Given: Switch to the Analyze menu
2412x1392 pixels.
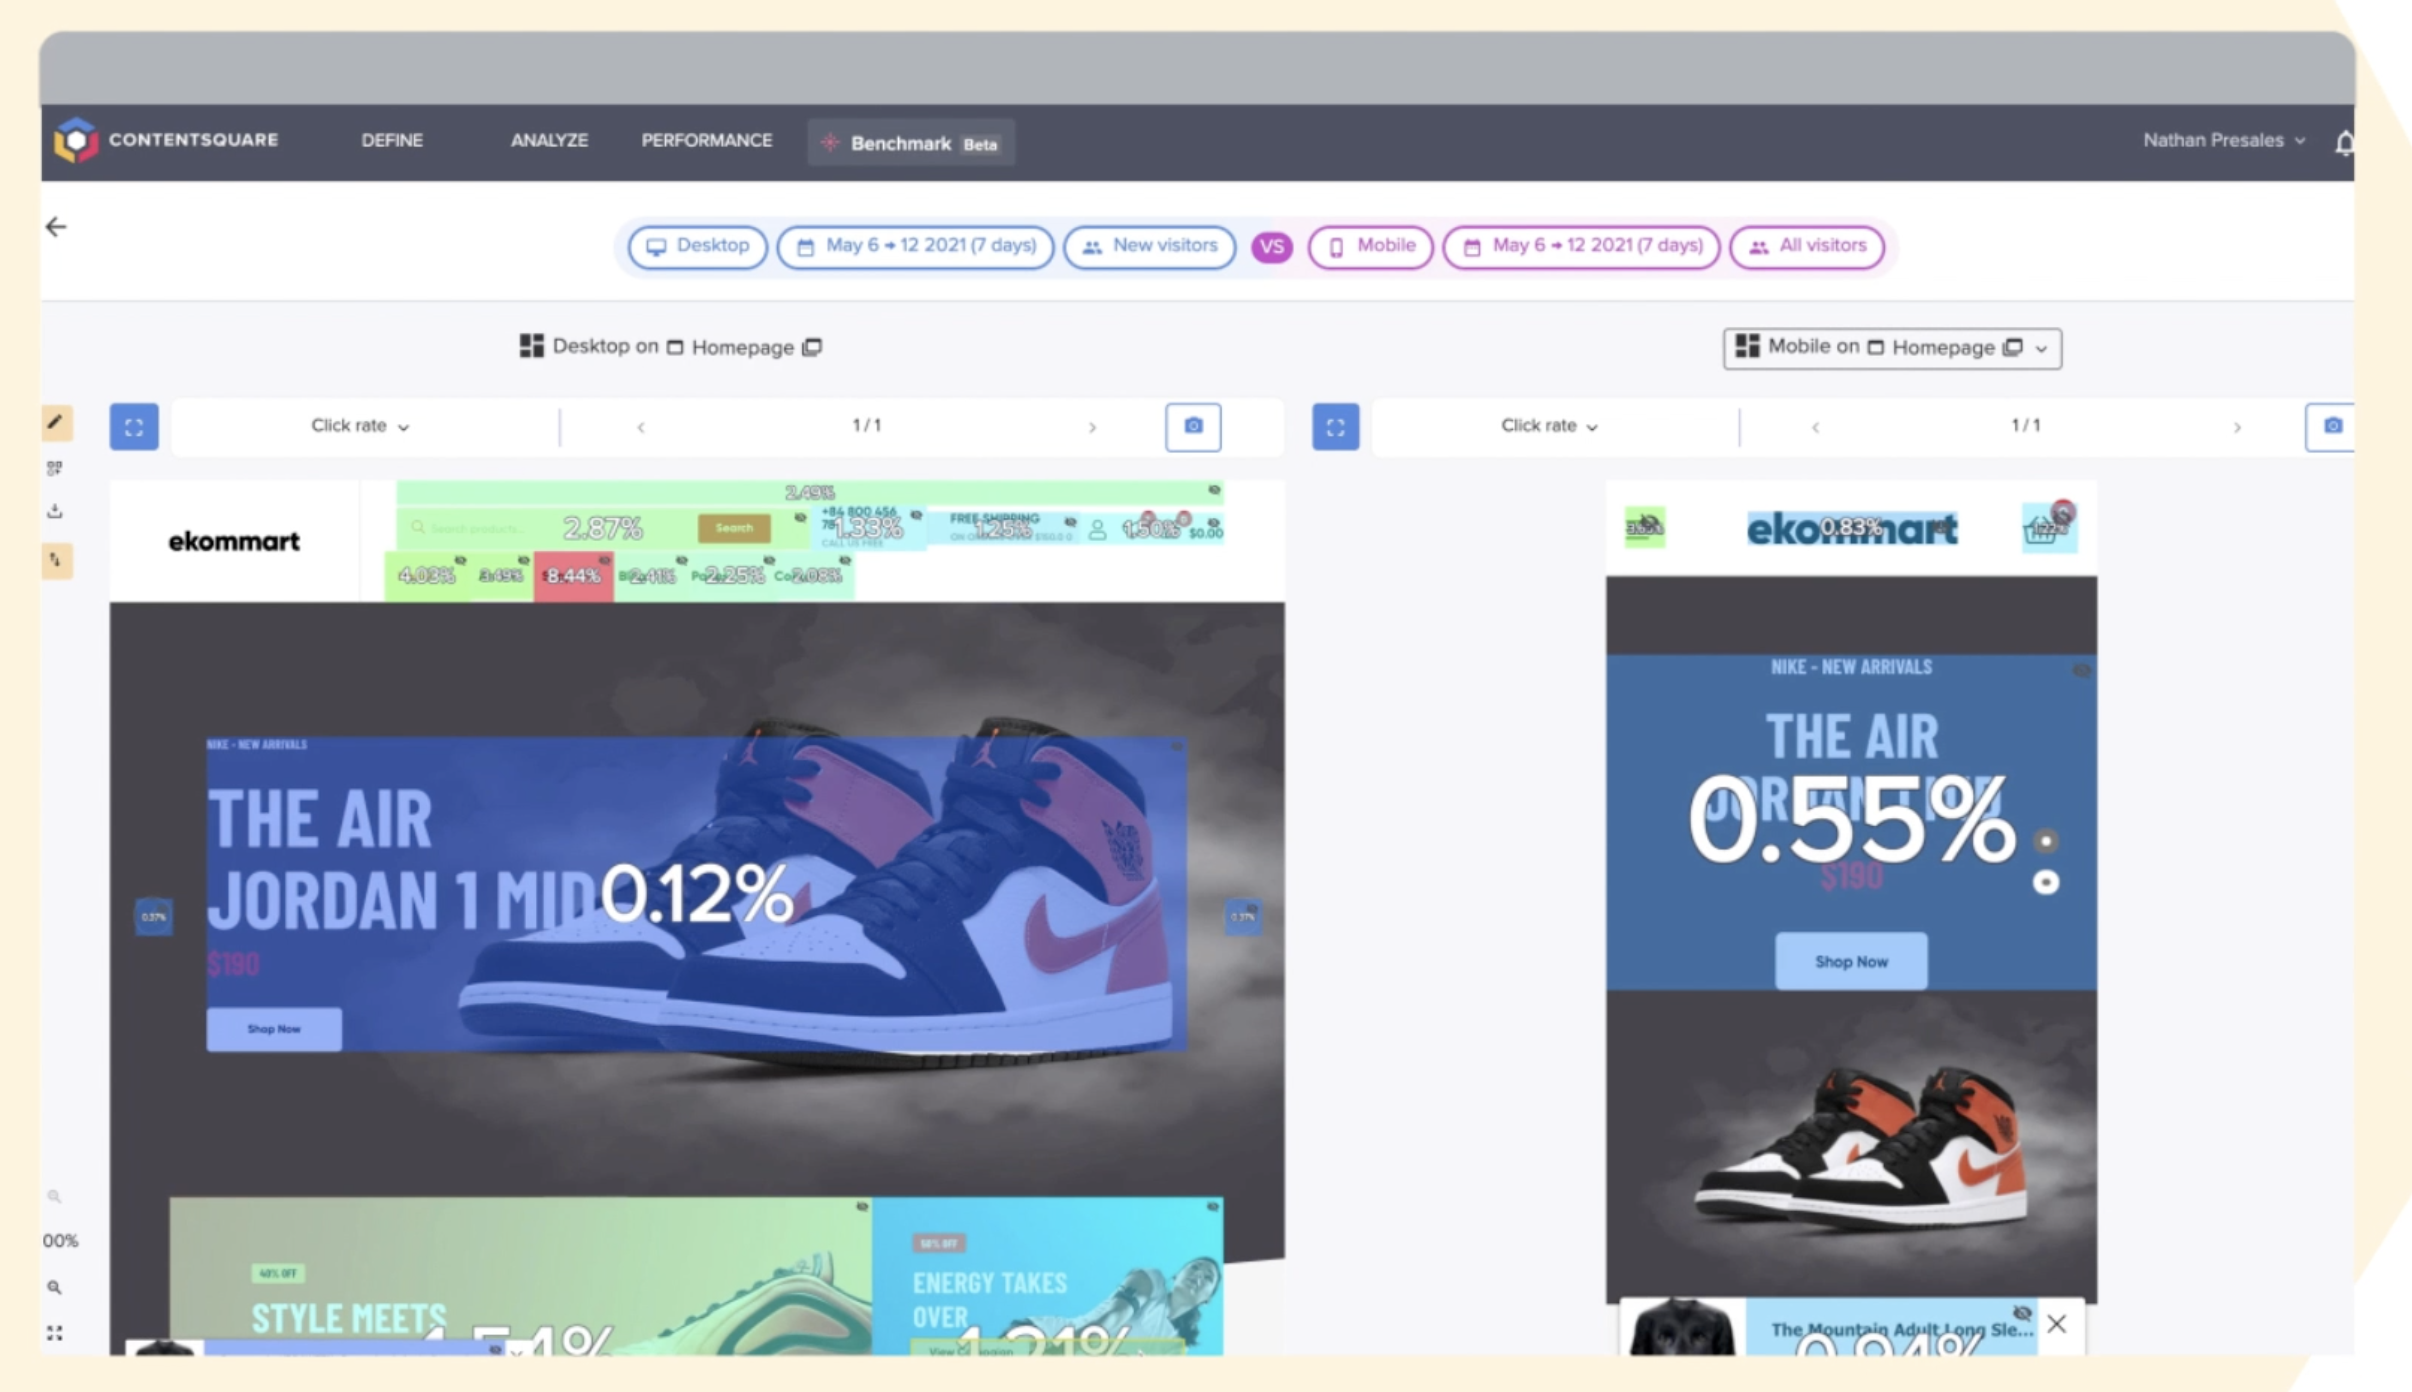Looking at the screenshot, I should point(548,140).
